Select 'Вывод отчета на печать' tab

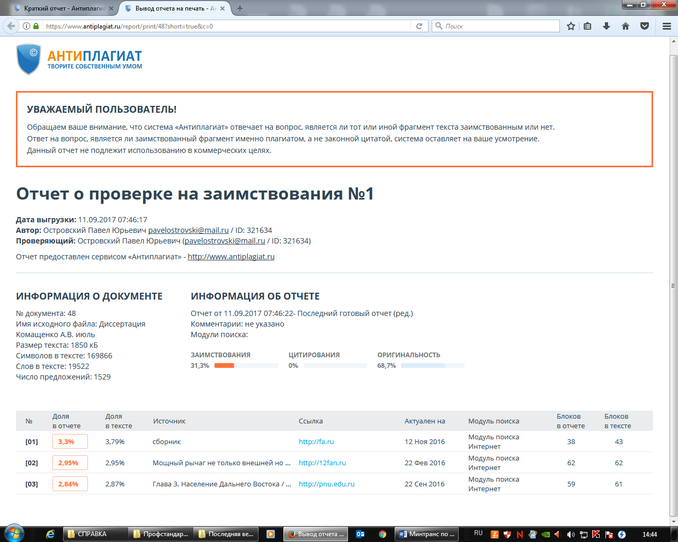pos(174,8)
